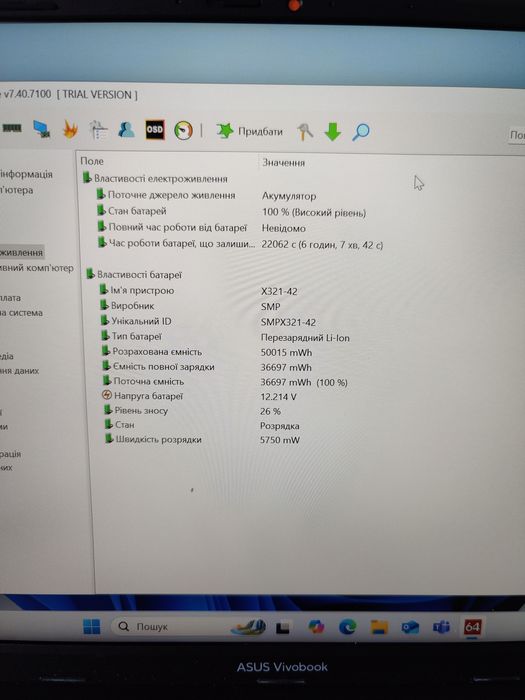The width and height of the screenshot is (525, 700).
Task: Select the Властивості батареї group row
Action: coord(134,275)
